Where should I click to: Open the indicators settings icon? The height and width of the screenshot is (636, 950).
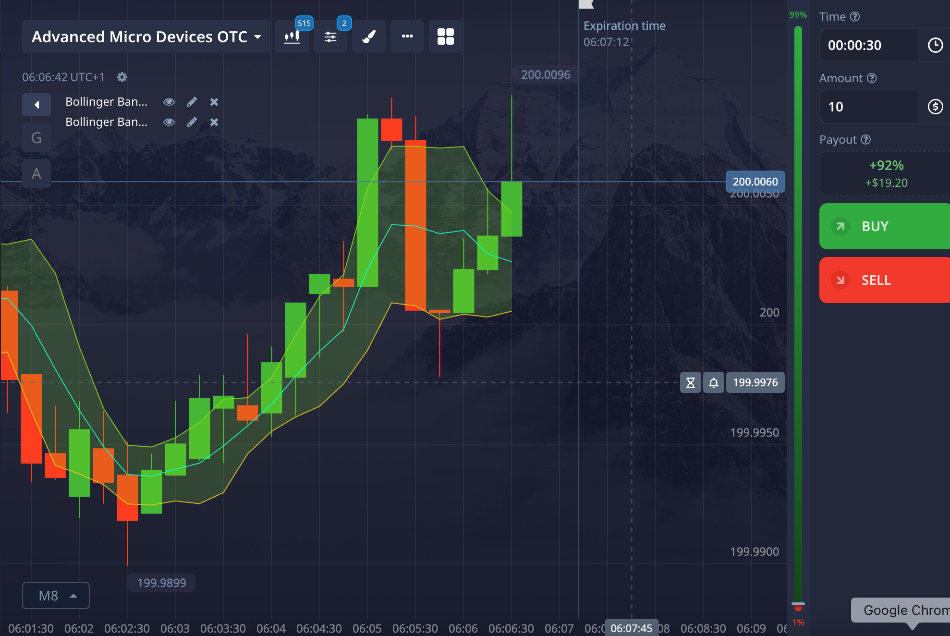pos(330,37)
